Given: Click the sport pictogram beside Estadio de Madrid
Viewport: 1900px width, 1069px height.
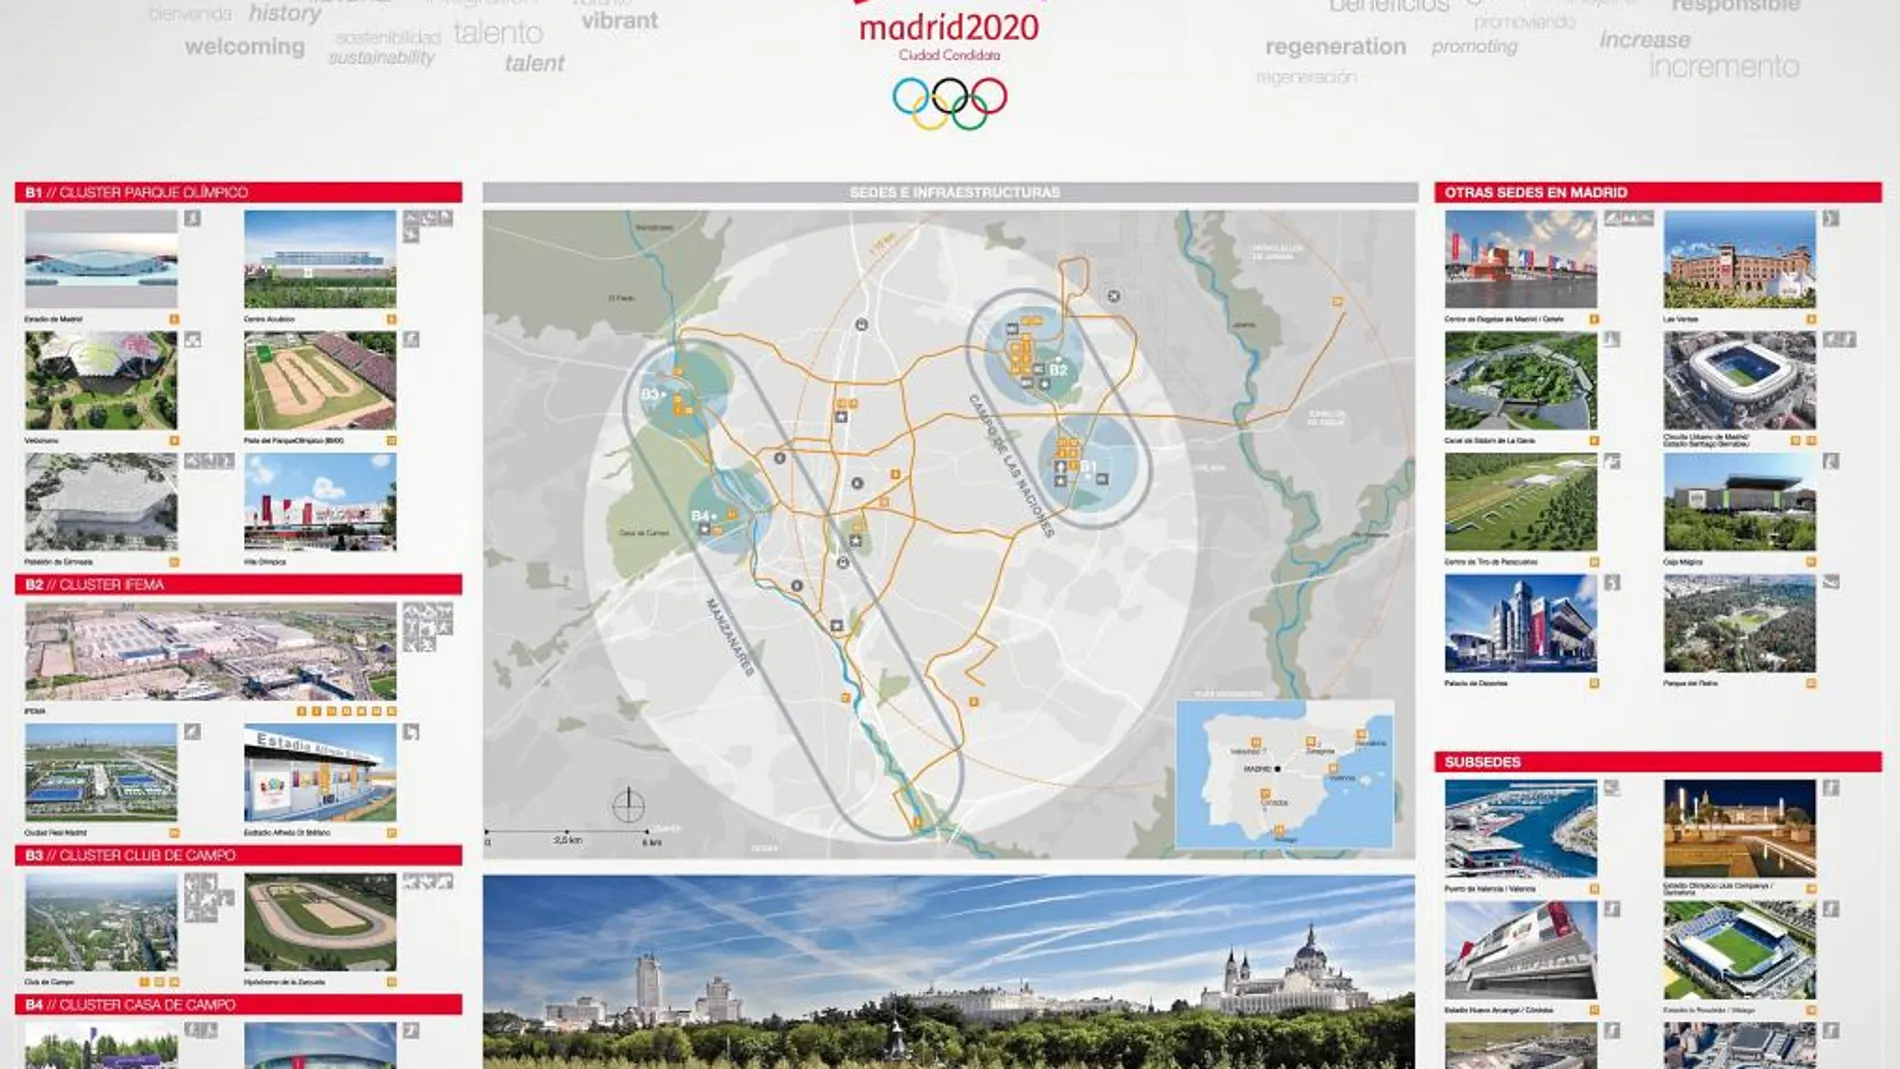Looking at the screenshot, I should 192,218.
